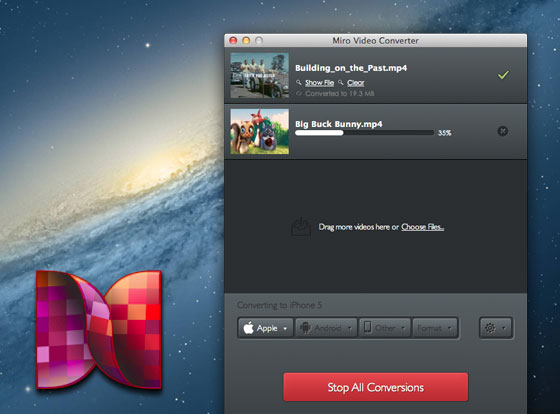Click the Converting to iPhone 5 label
This screenshot has height=414, width=560.
pos(279,305)
